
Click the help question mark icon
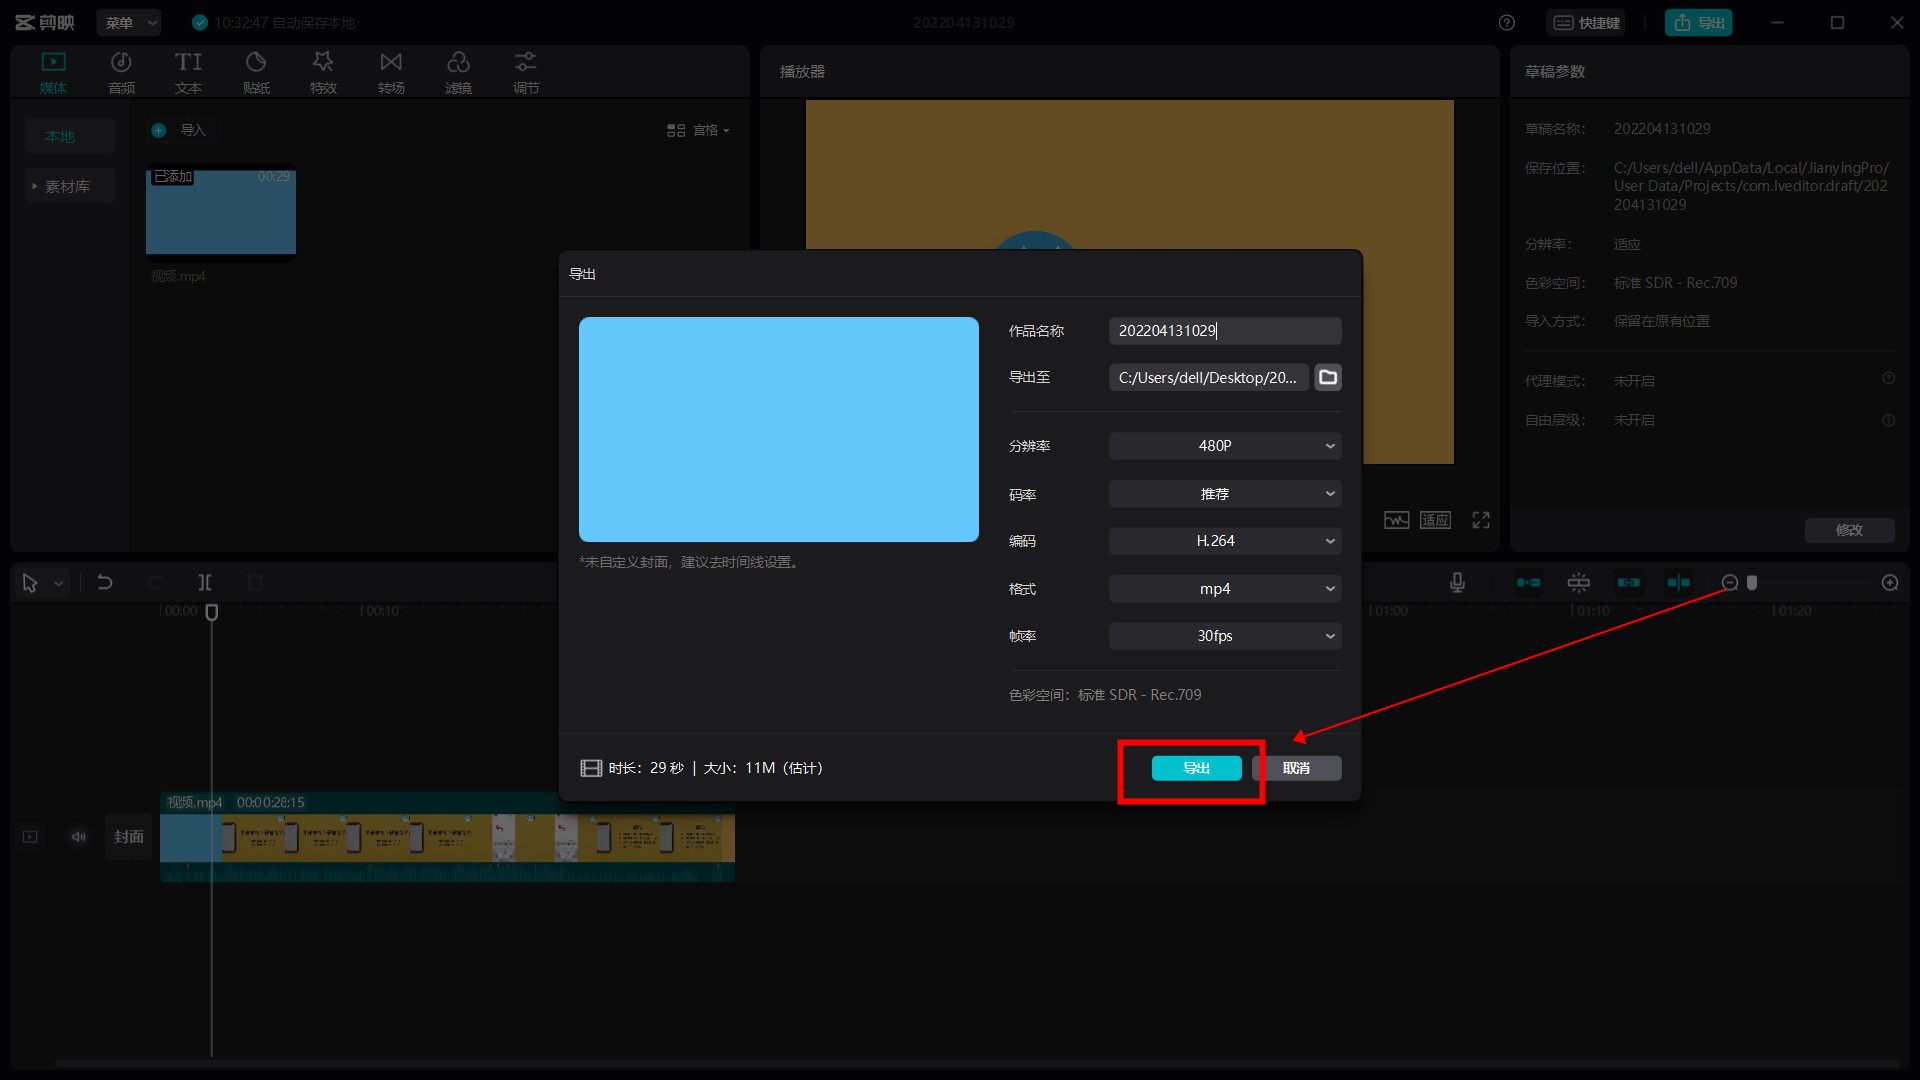coord(1507,23)
